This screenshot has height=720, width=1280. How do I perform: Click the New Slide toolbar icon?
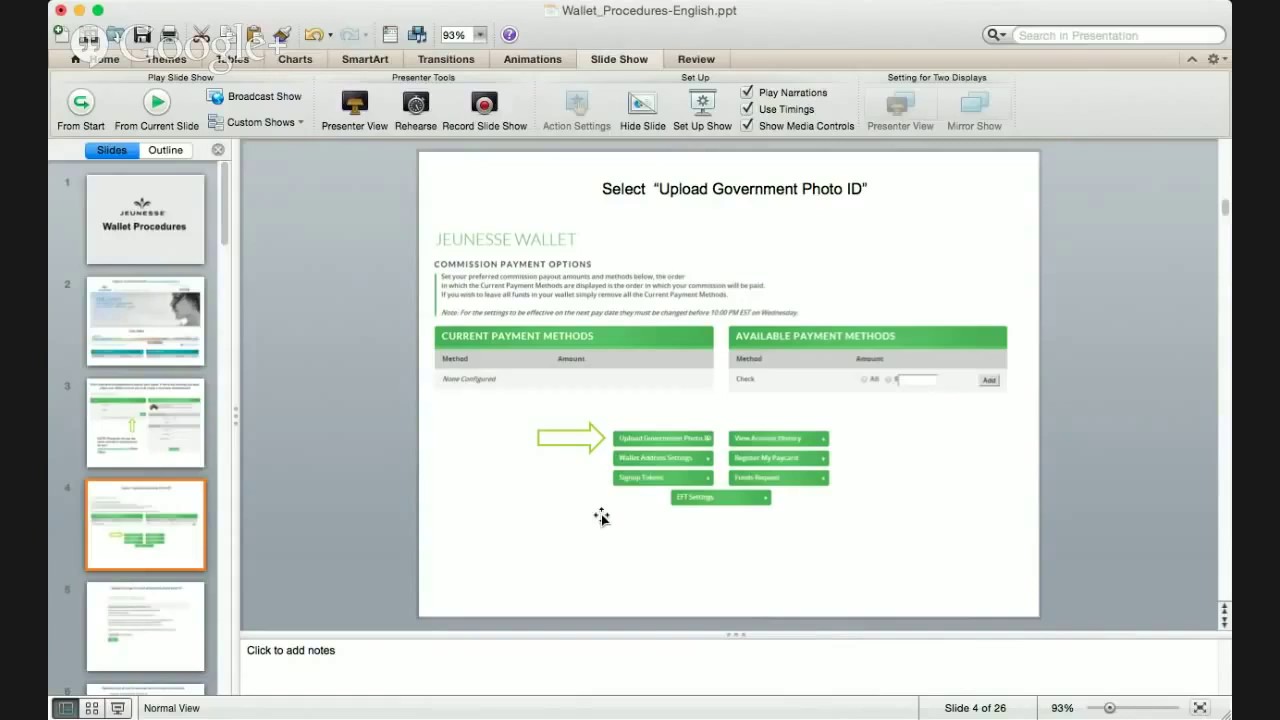[x=62, y=35]
